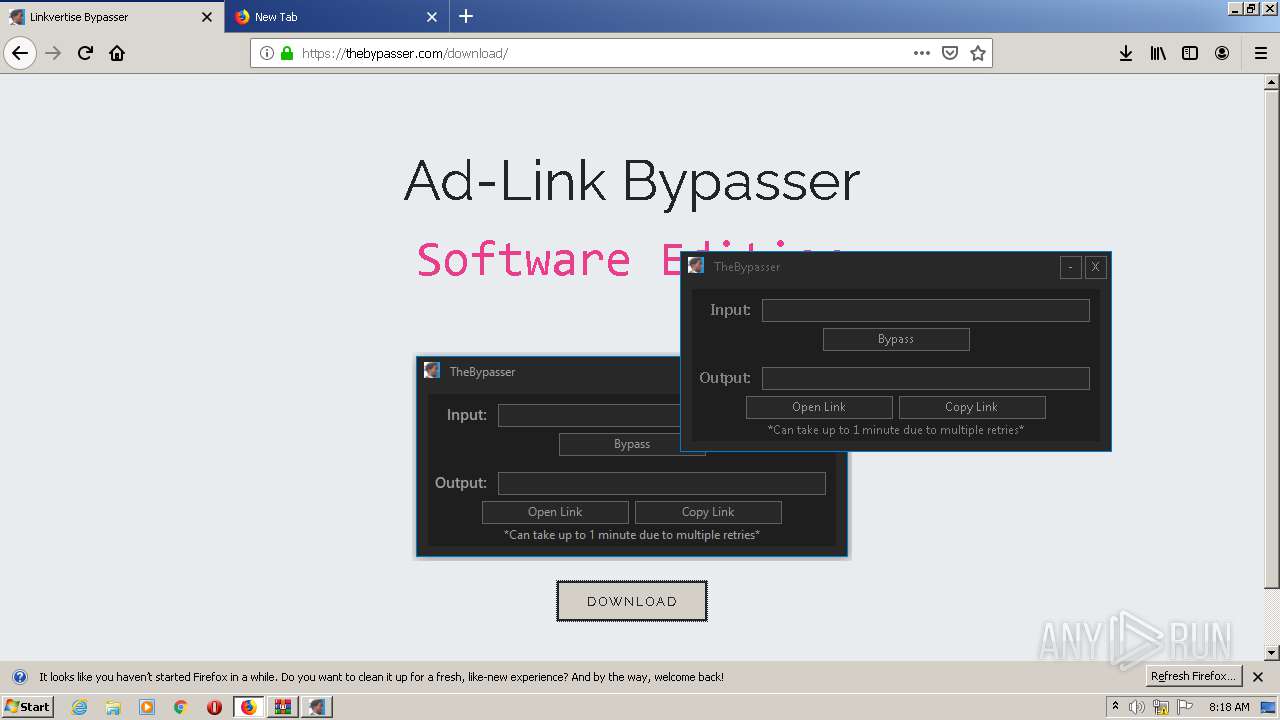Click the green padlock security icon
Viewport: 1280px width, 720px height.
click(x=287, y=53)
